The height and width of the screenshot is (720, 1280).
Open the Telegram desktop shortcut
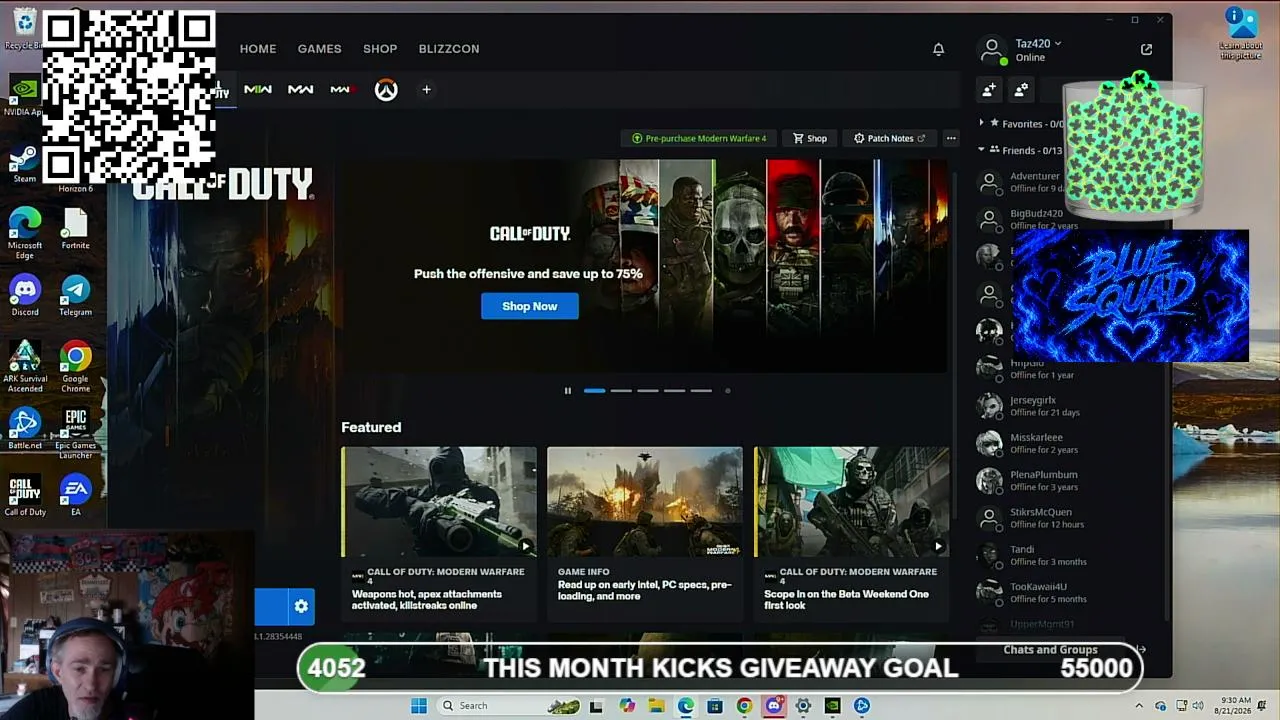point(75,297)
